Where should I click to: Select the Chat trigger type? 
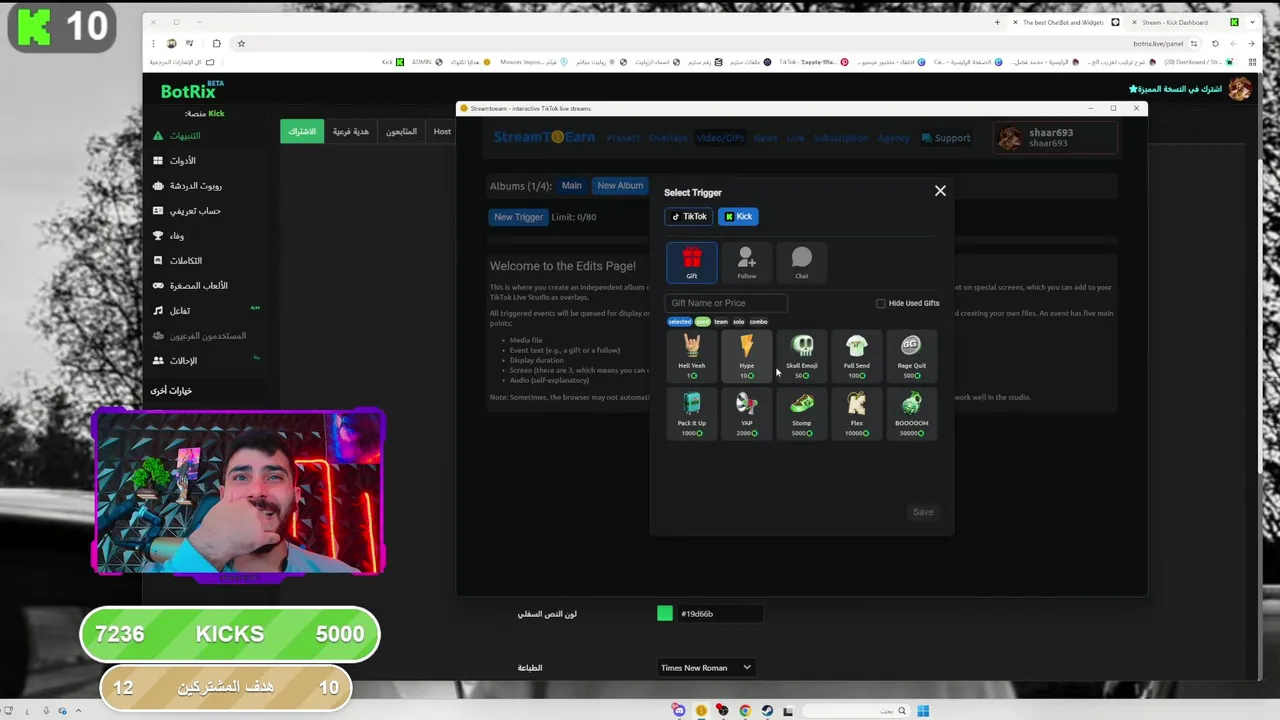[801, 262]
